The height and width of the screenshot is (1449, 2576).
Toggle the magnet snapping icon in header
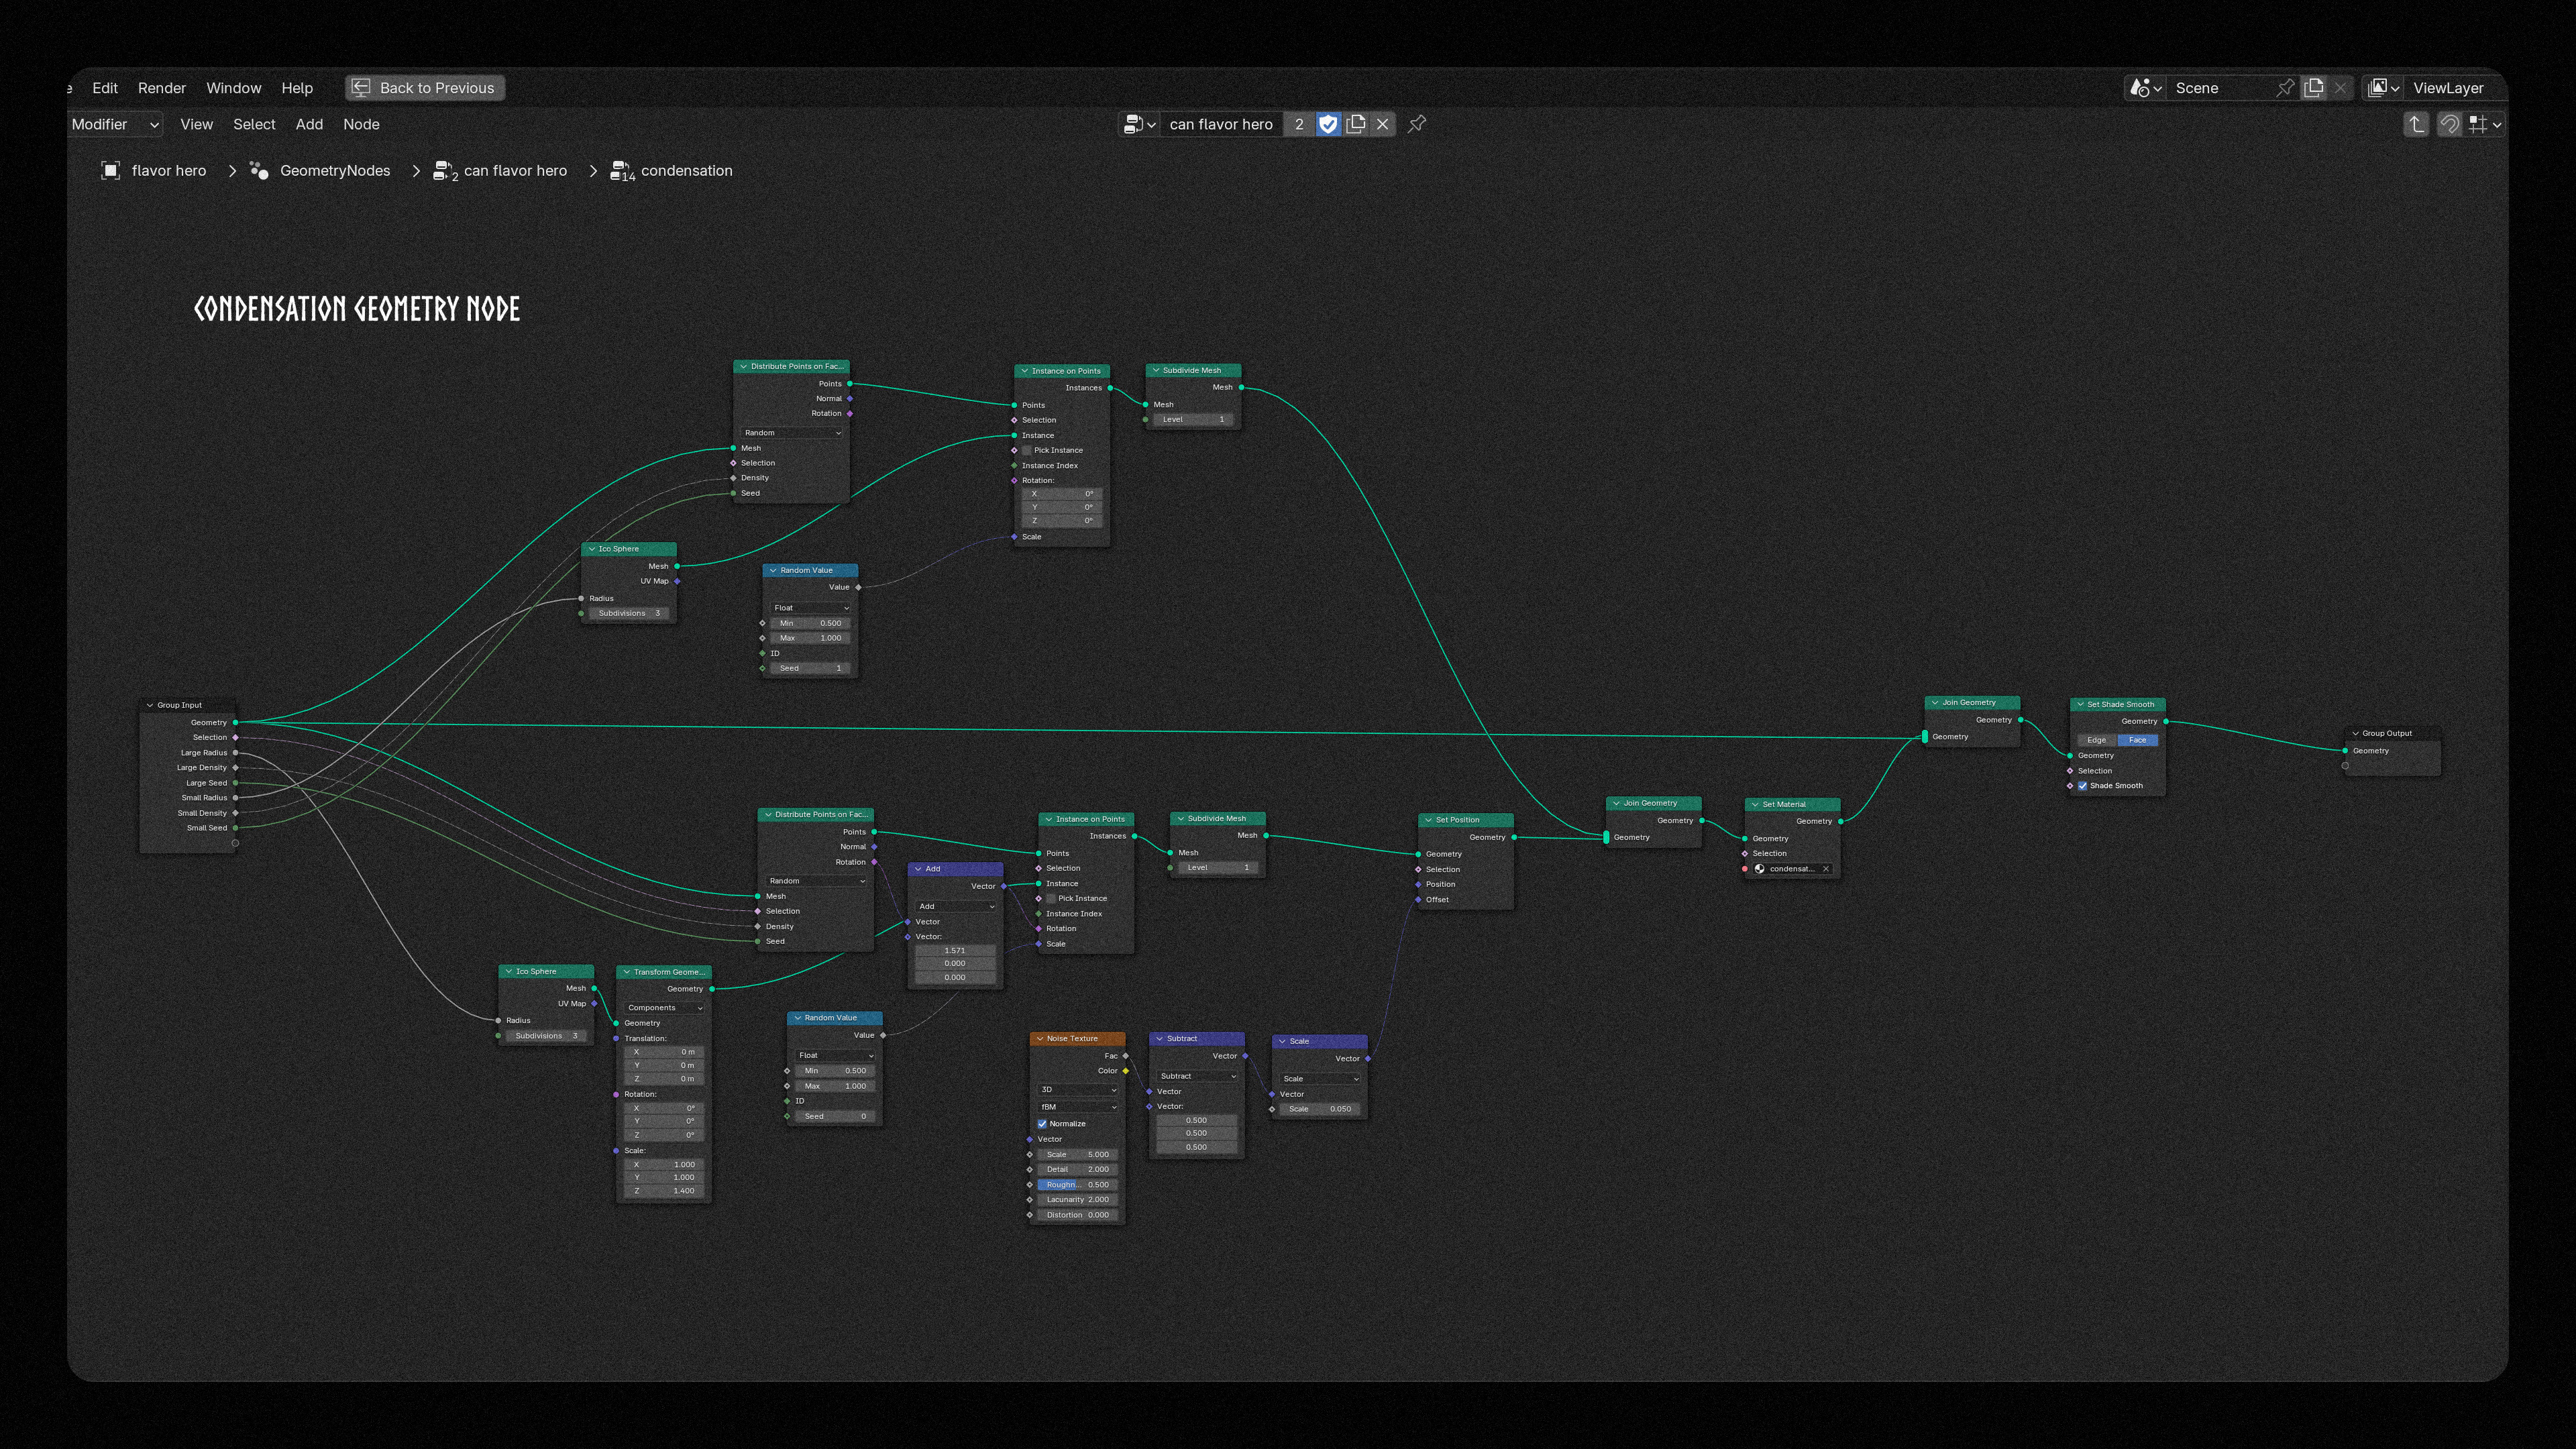2449,124
